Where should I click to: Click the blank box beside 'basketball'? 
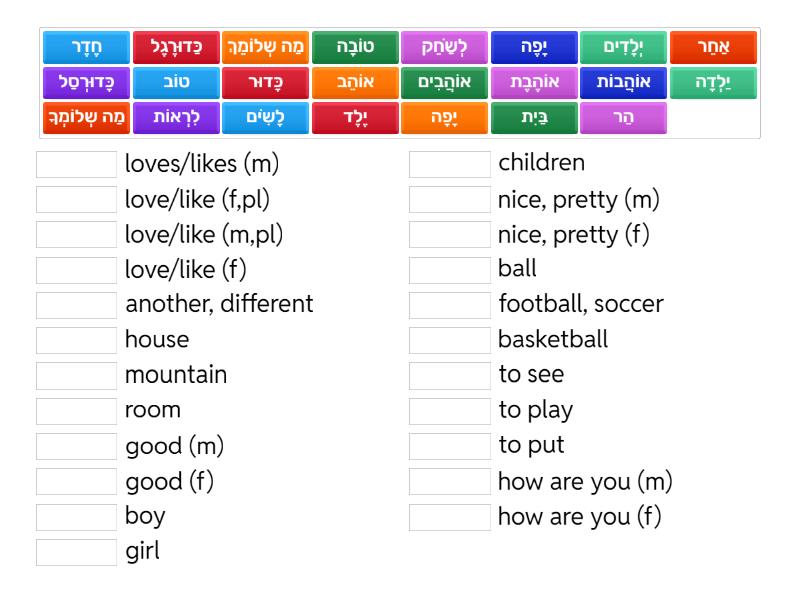pyautogui.click(x=449, y=340)
